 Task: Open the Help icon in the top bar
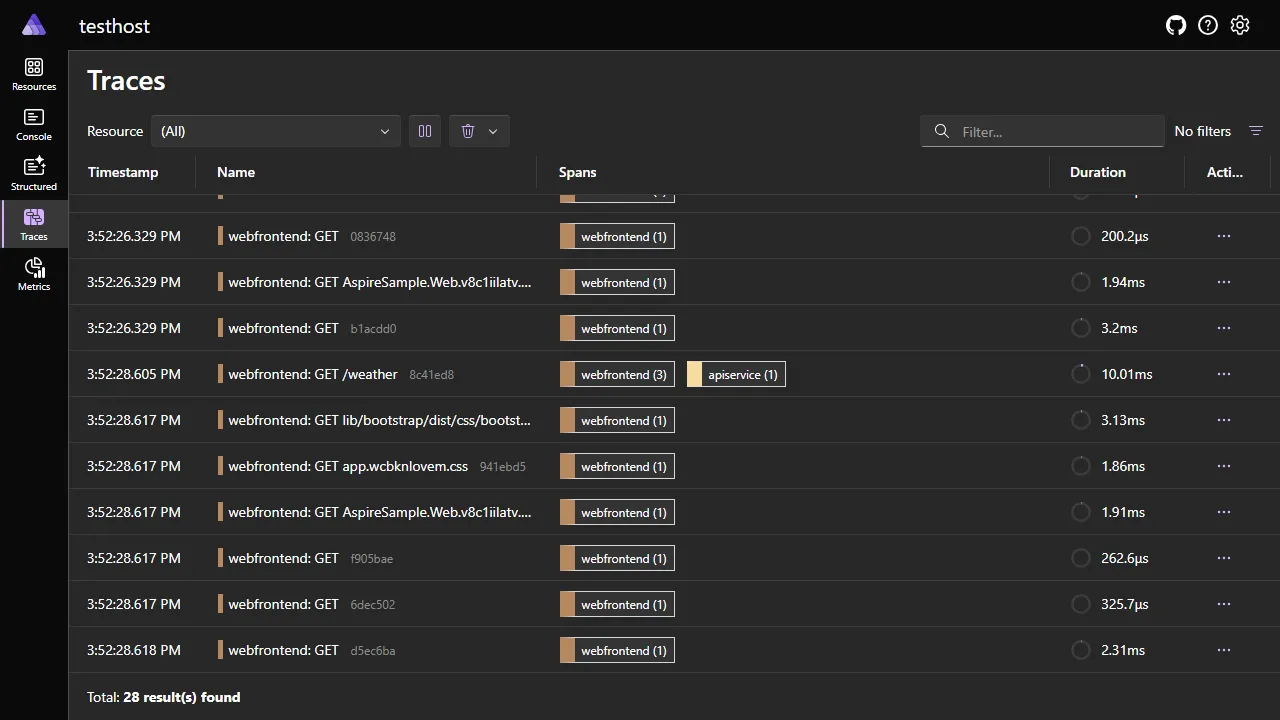1207,25
